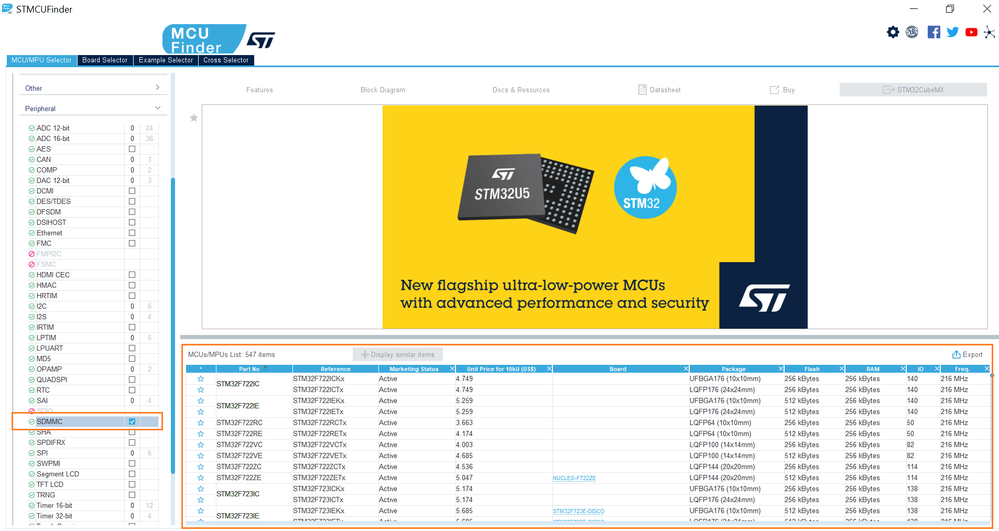This screenshot has width=999, height=531.
Task: Remove the RAM column with its X
Action: [902, 369]
